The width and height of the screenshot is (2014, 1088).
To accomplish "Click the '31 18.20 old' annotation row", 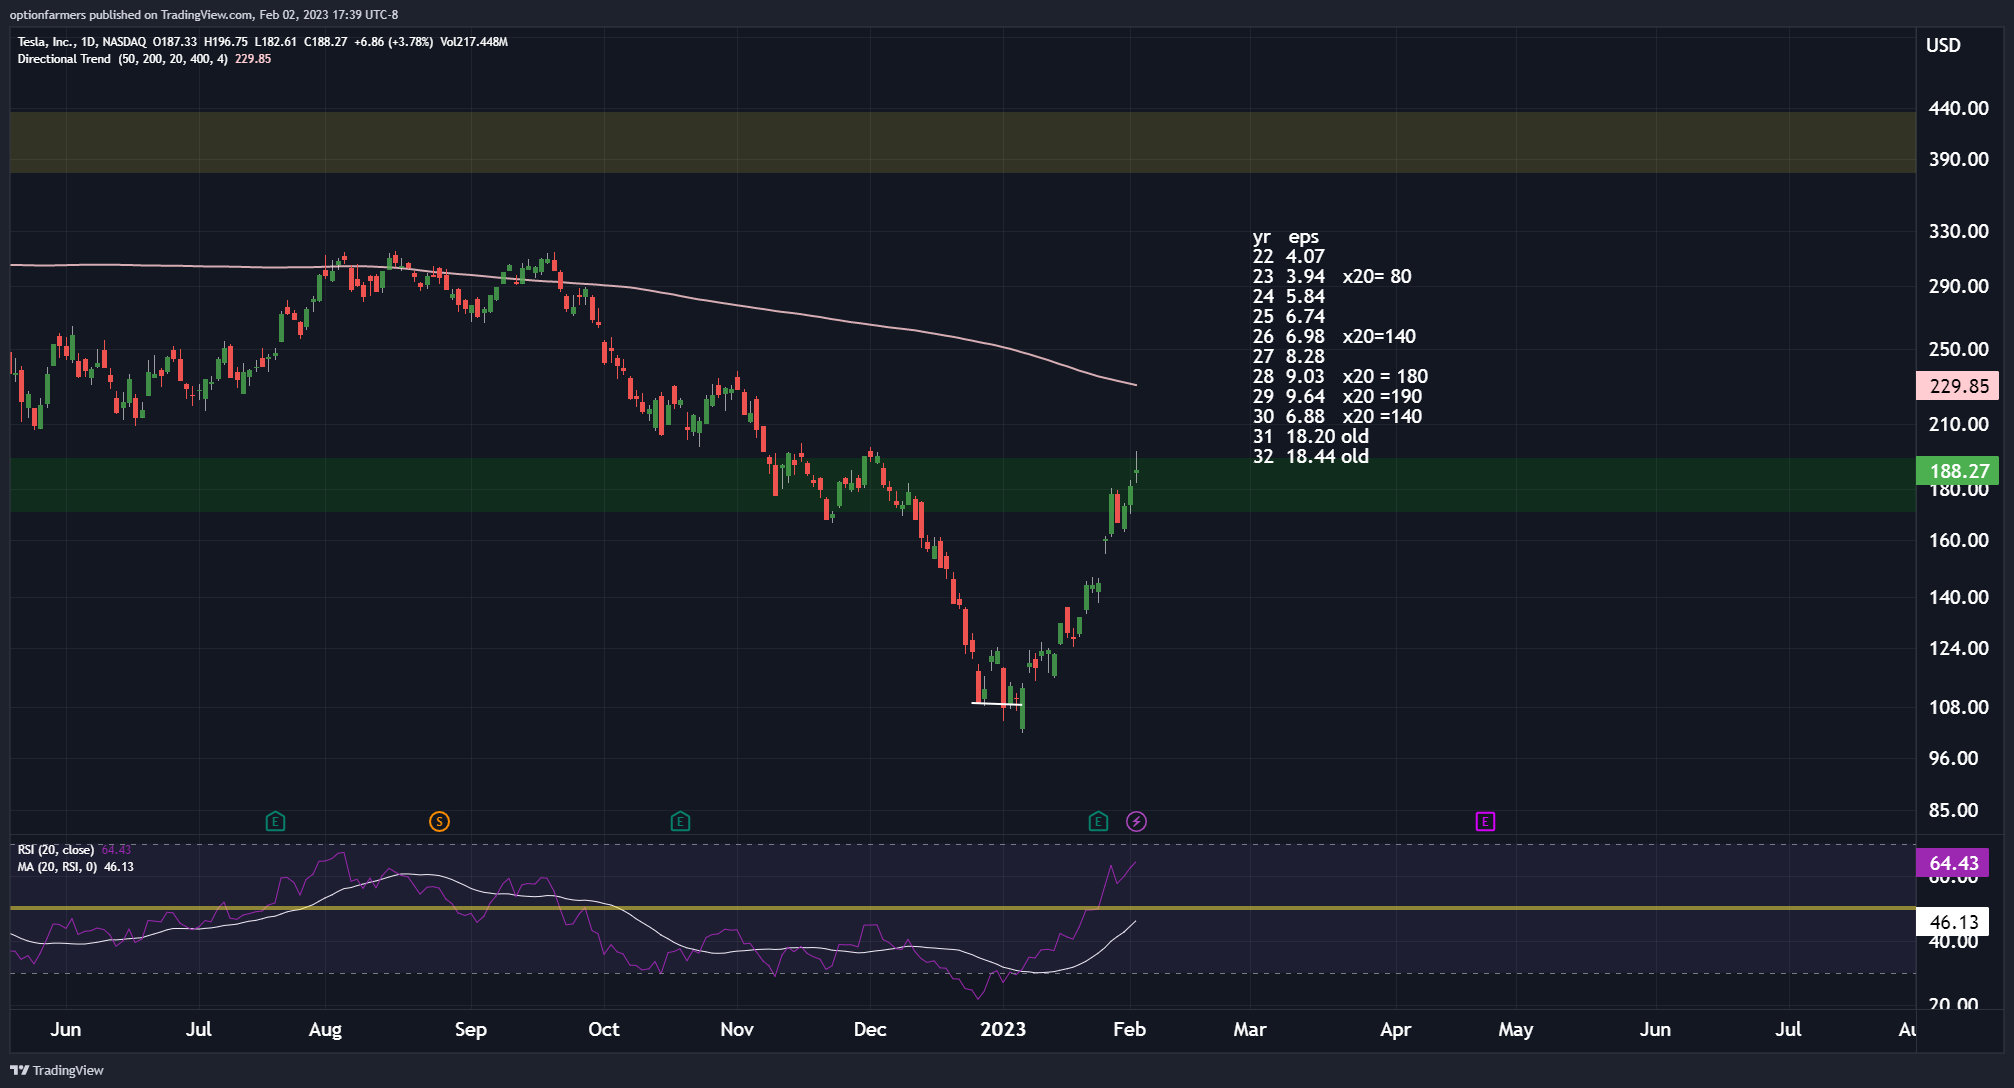I will pos(1311,437).
